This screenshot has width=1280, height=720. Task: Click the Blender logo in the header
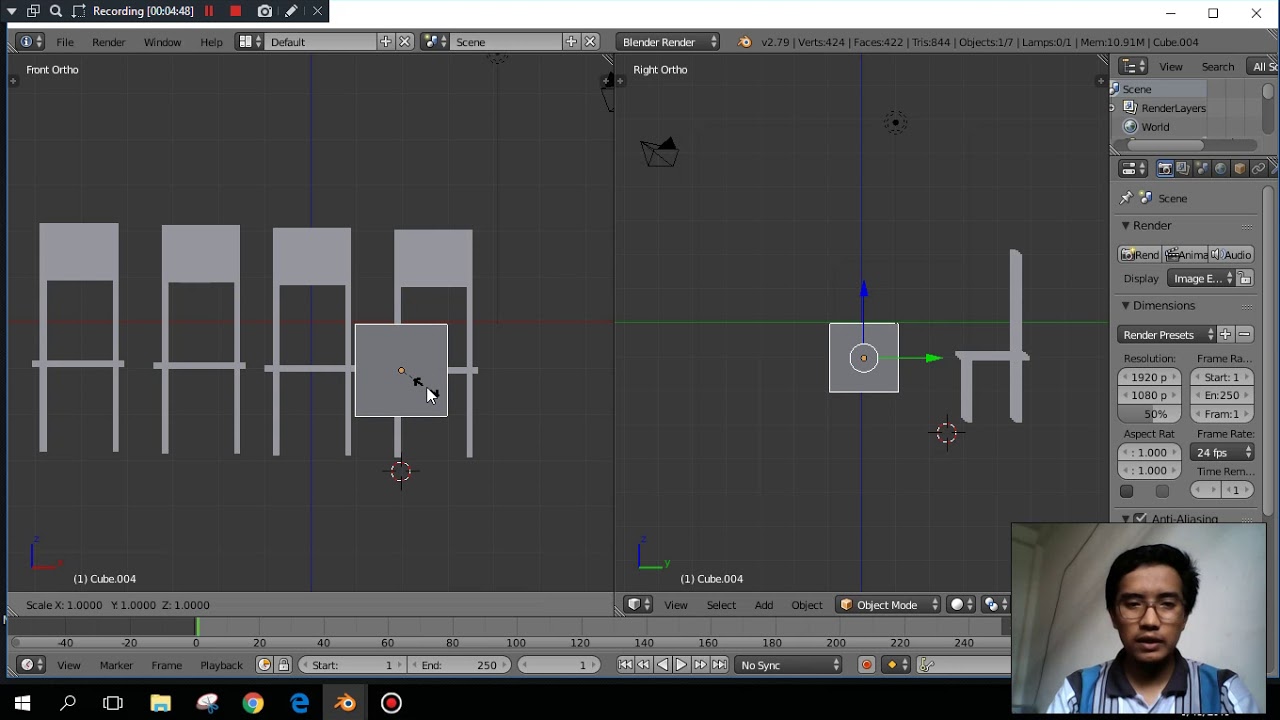click(744, 42)
